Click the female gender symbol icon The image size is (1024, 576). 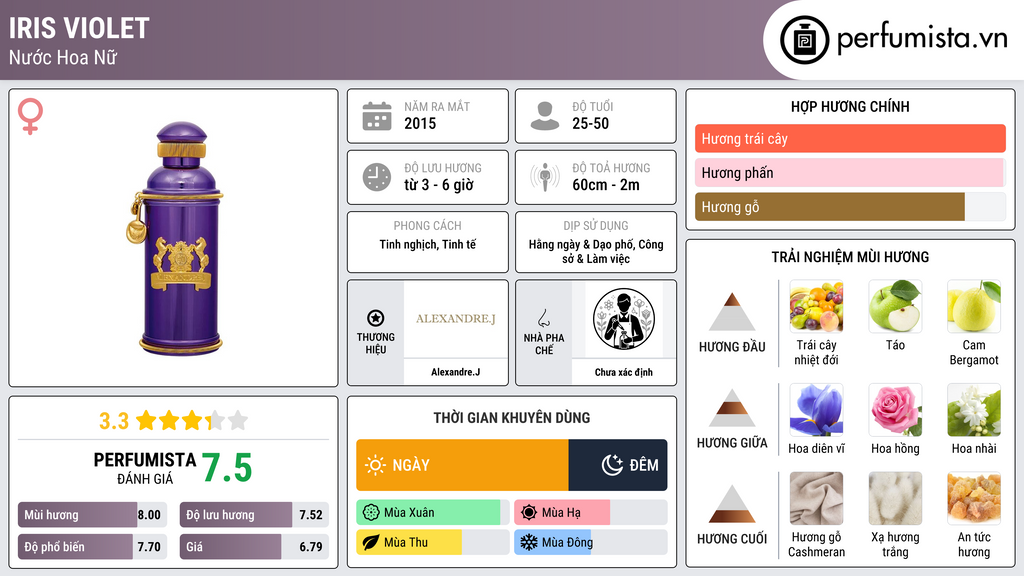pyautogui.click(x=30, y=116)
